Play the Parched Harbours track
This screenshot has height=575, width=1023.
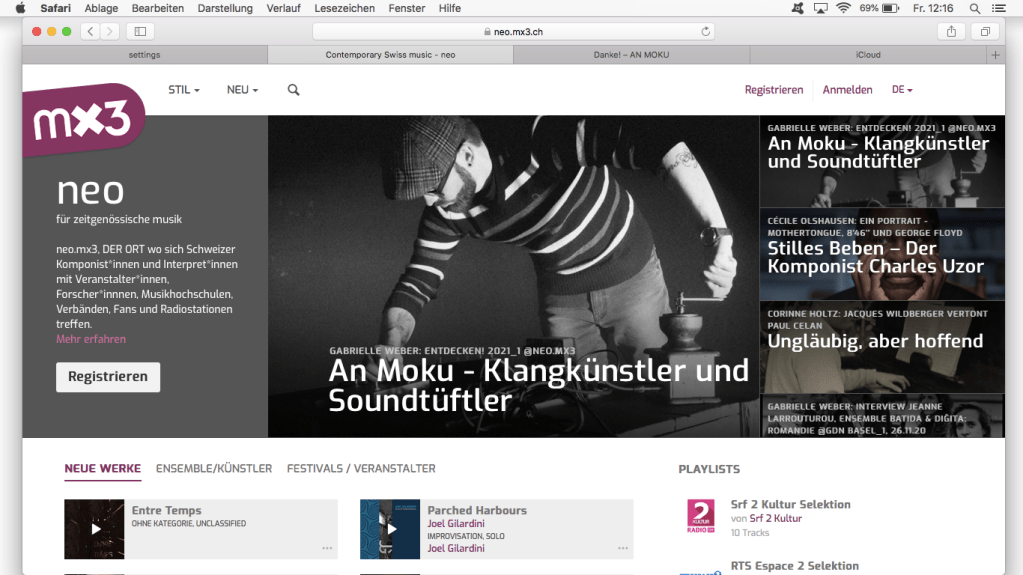390,529
